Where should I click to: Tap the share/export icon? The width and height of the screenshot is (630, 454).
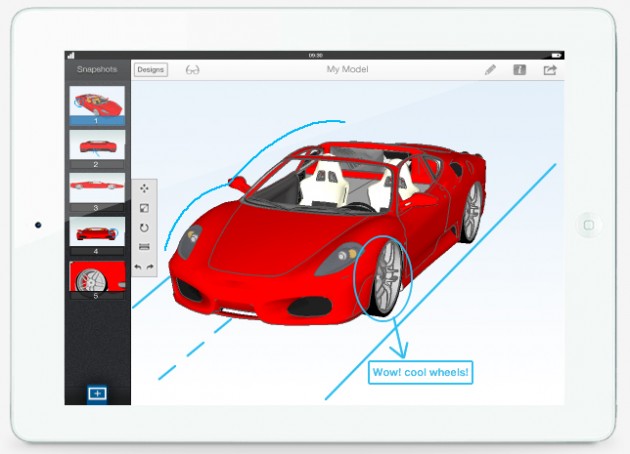[x=550, y=70]
